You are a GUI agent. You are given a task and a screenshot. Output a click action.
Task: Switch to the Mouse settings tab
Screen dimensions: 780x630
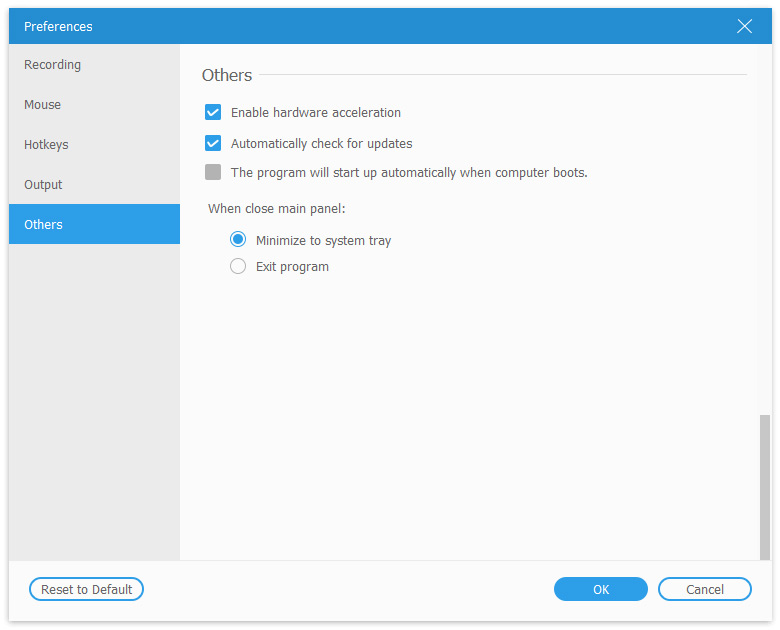coord(43,105)
